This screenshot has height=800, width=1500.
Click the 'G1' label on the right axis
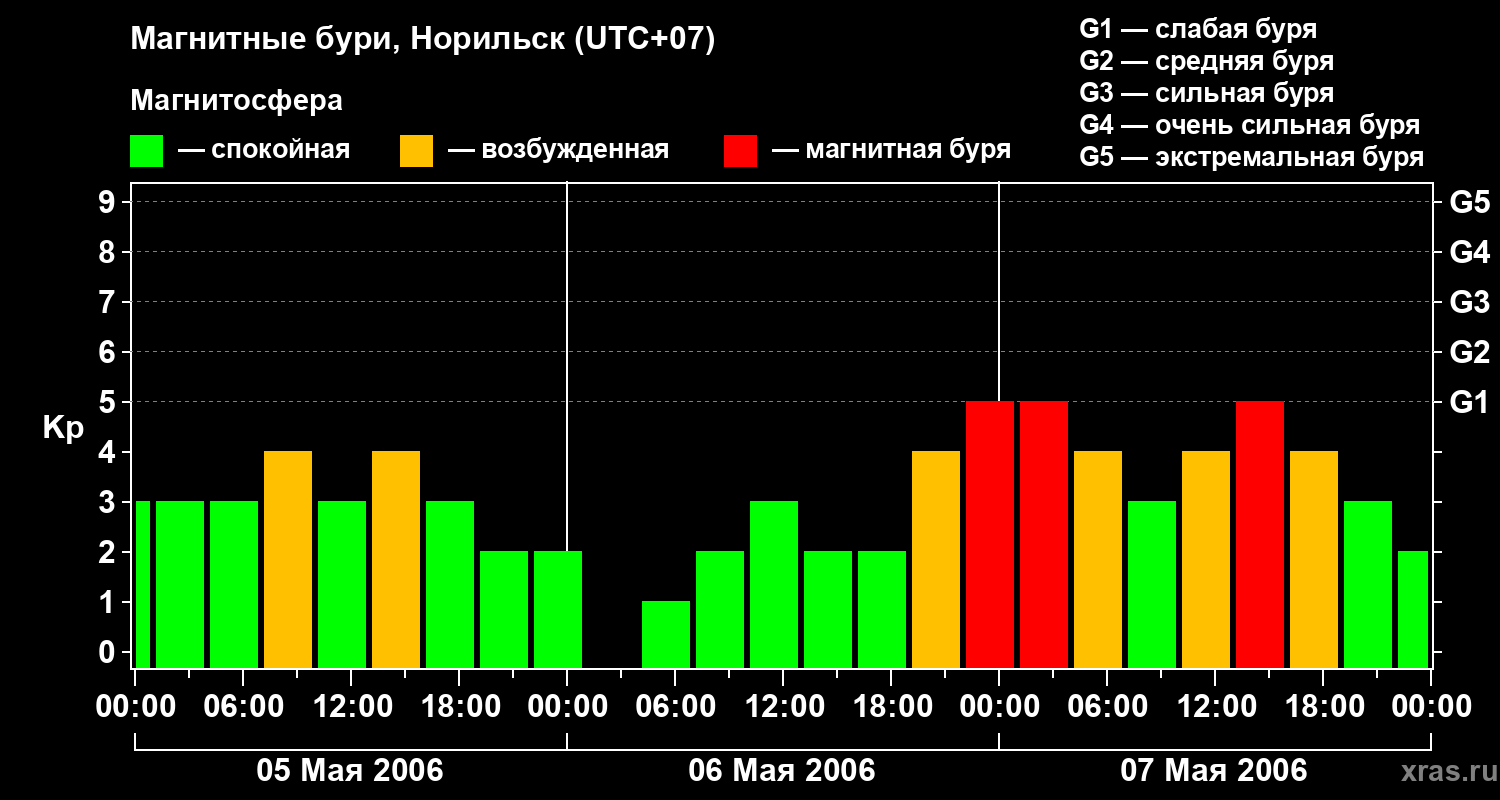pos(1470,402)
